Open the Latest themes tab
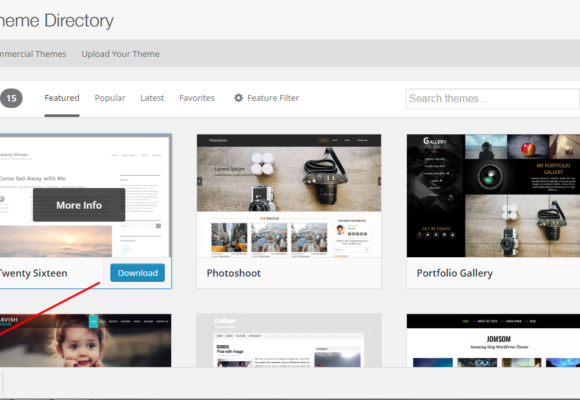 coord(152,98)
